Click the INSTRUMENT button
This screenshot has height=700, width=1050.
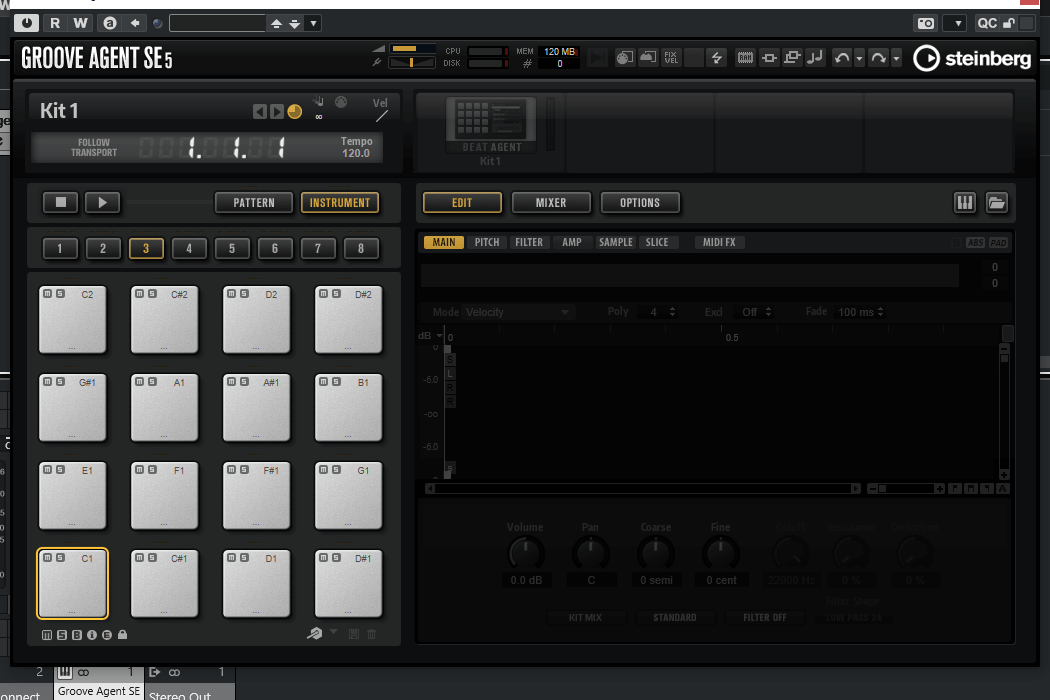[340, 202]
